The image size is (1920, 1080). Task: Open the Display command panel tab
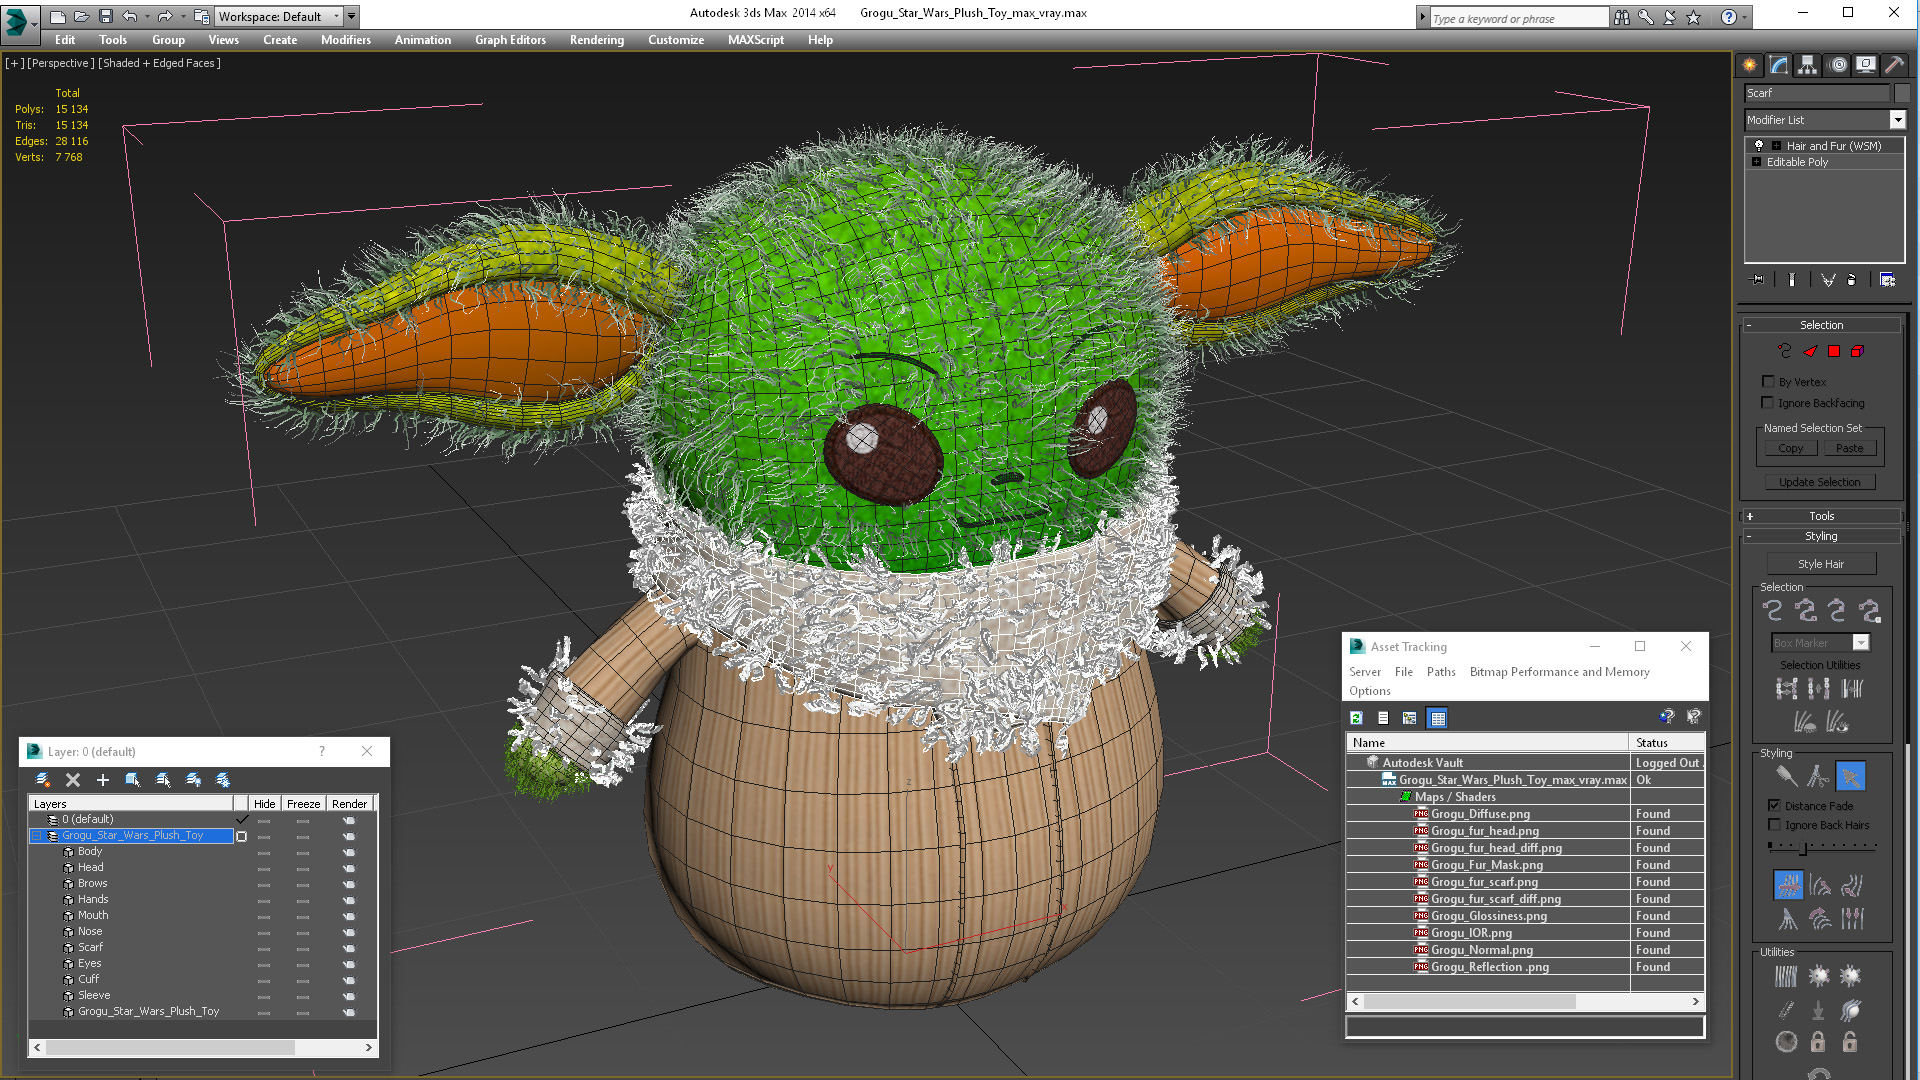pyautogui.click(x=1866, y=65)
